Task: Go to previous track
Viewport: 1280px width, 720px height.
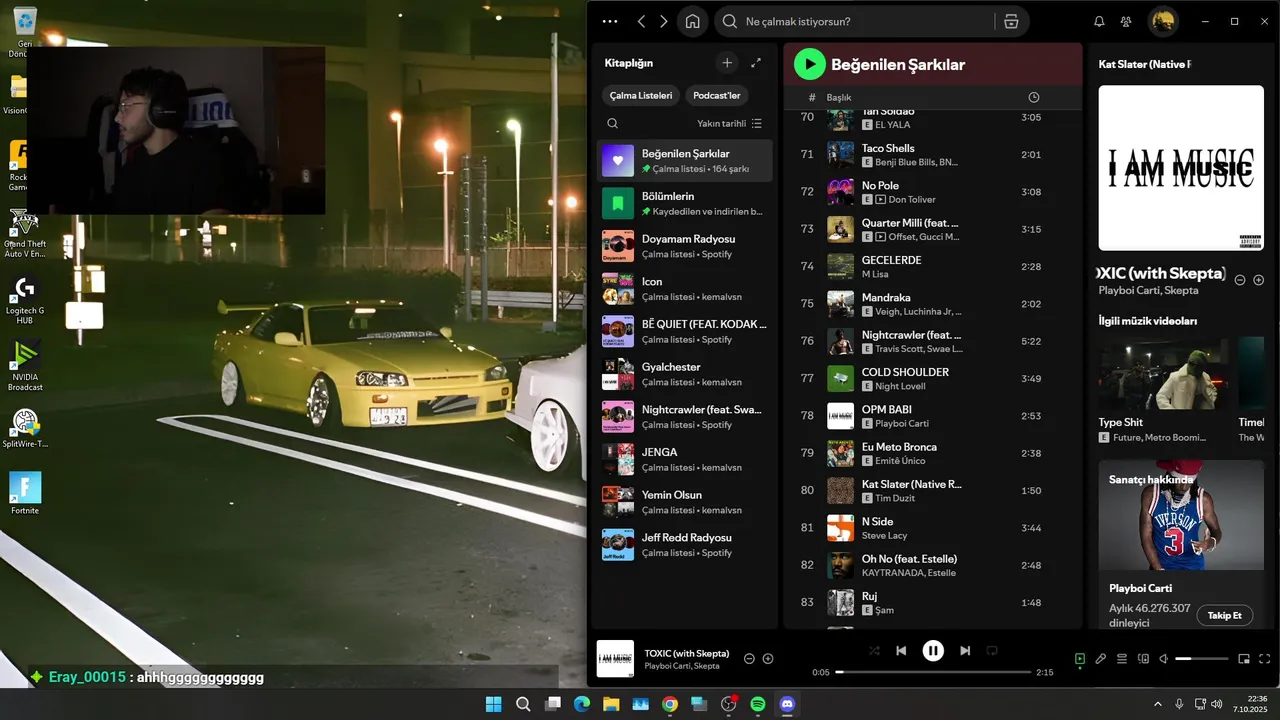Action: (x=901, y=651)
